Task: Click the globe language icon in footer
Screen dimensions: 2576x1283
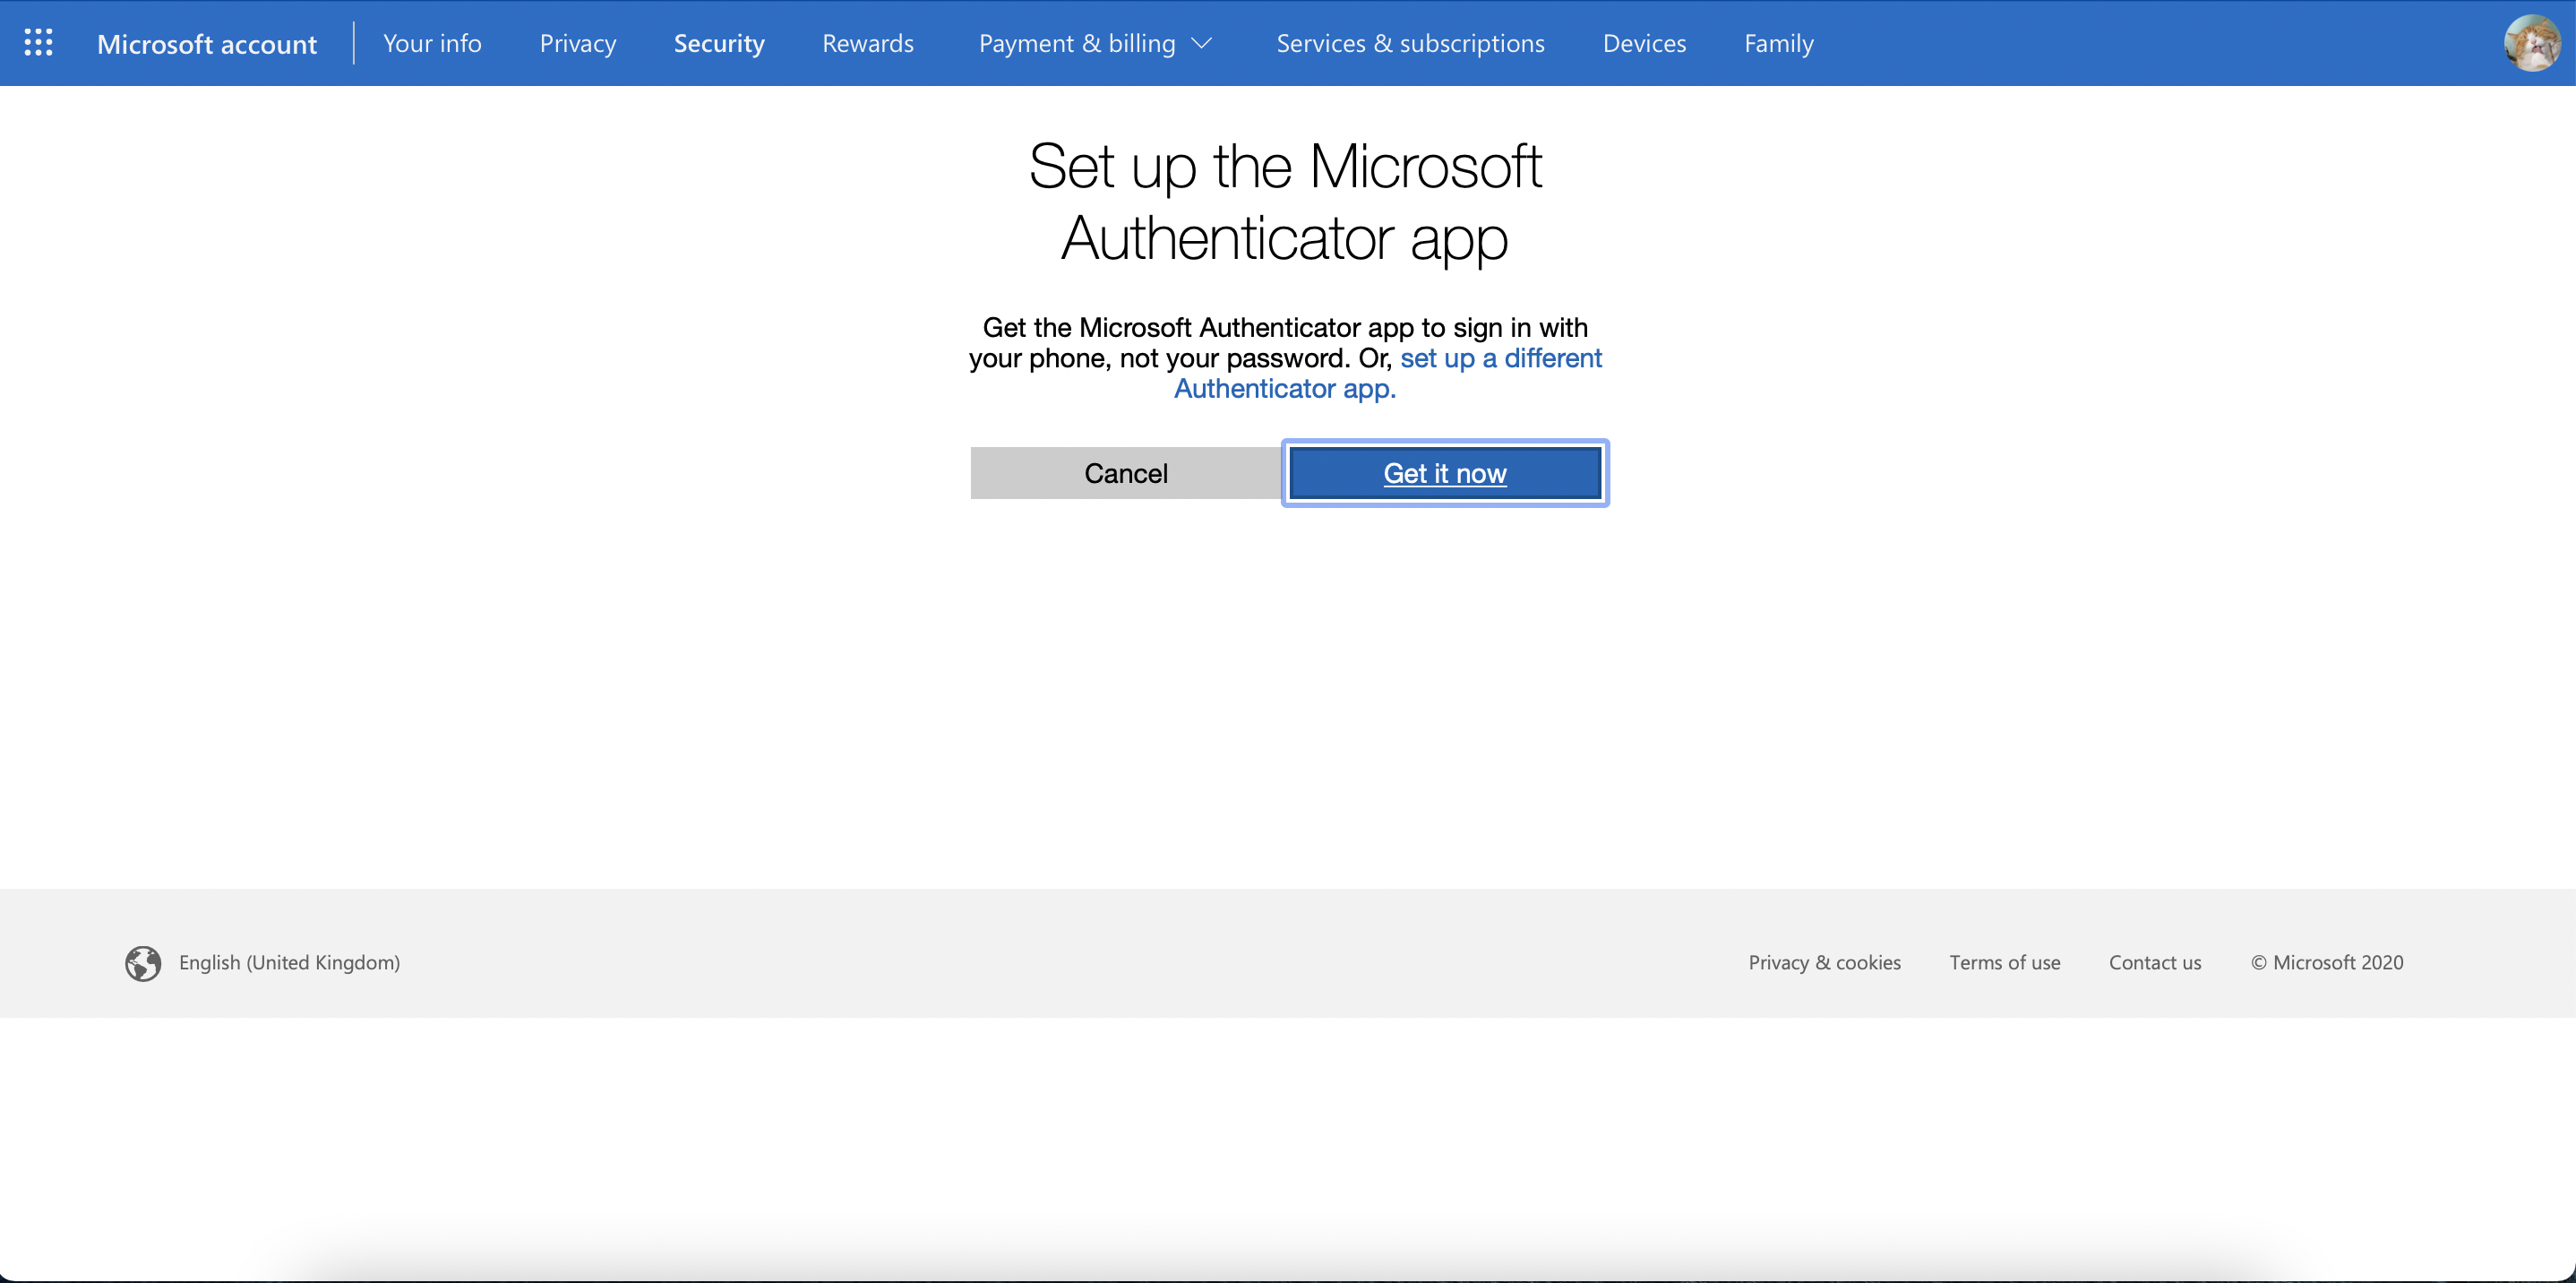Action: (142, 963)
